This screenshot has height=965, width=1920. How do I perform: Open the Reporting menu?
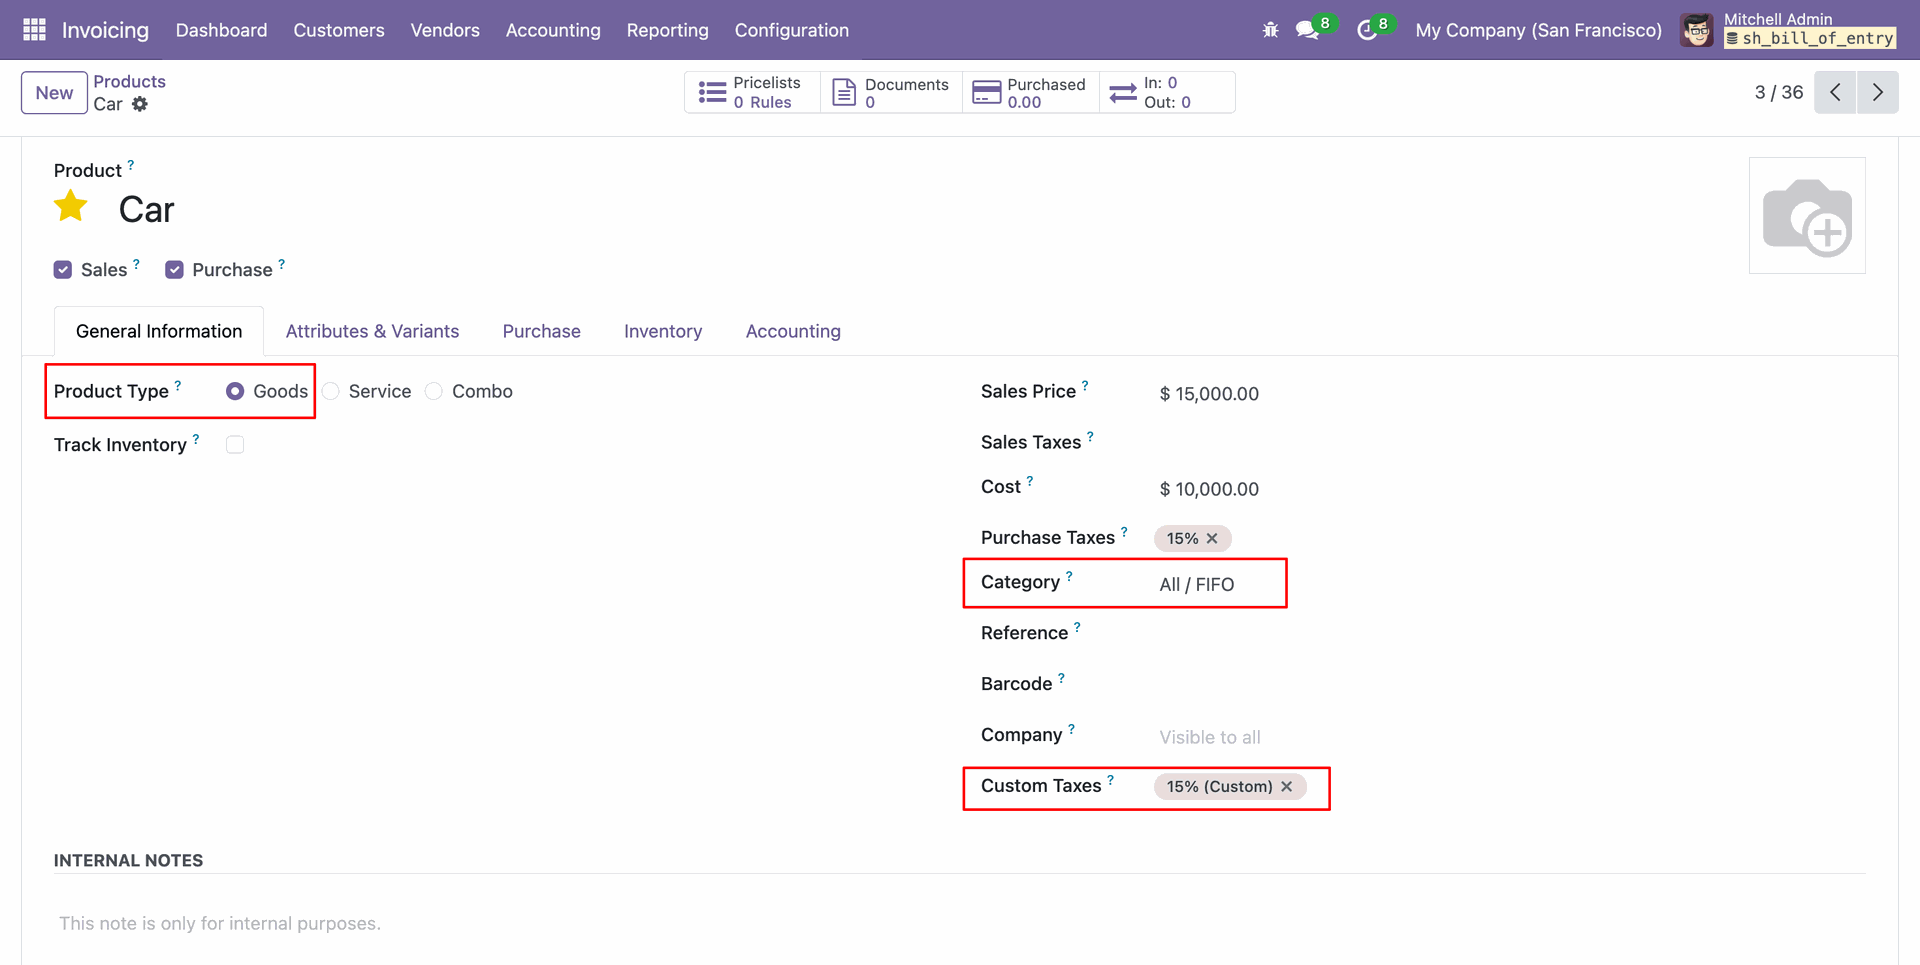click(667, 30)
